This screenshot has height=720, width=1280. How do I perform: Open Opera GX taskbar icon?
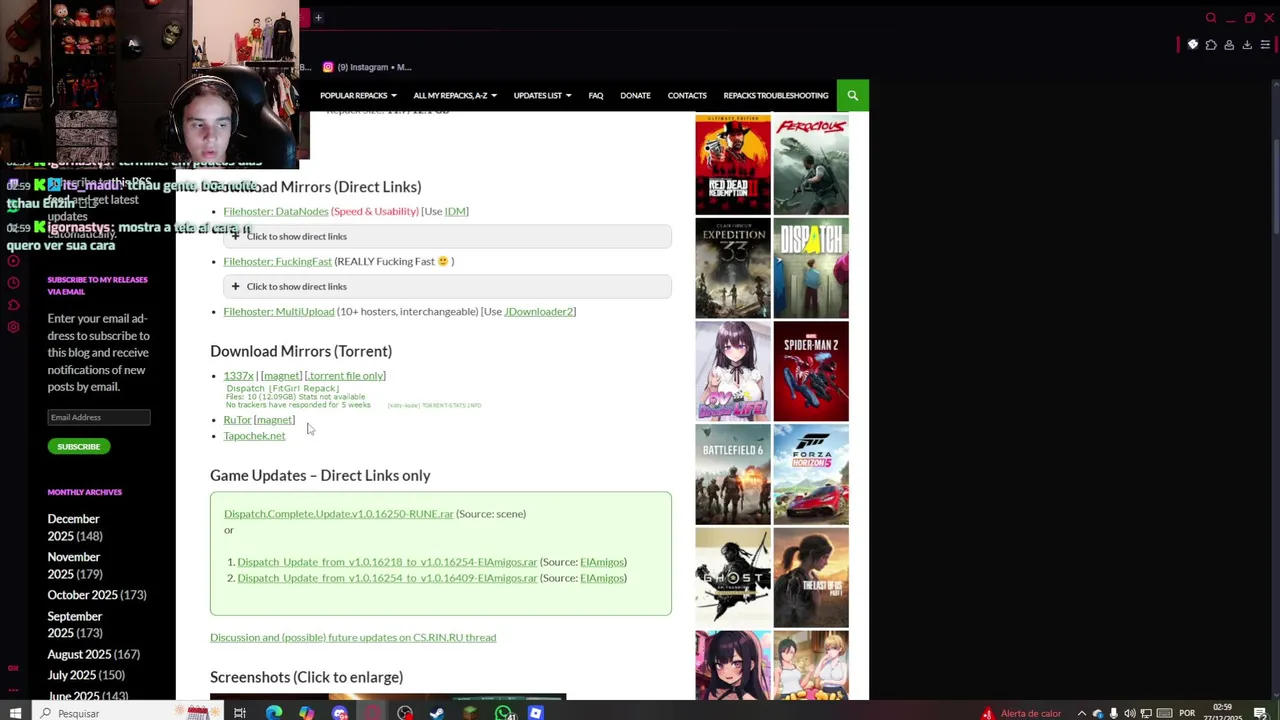click(372, 713)
